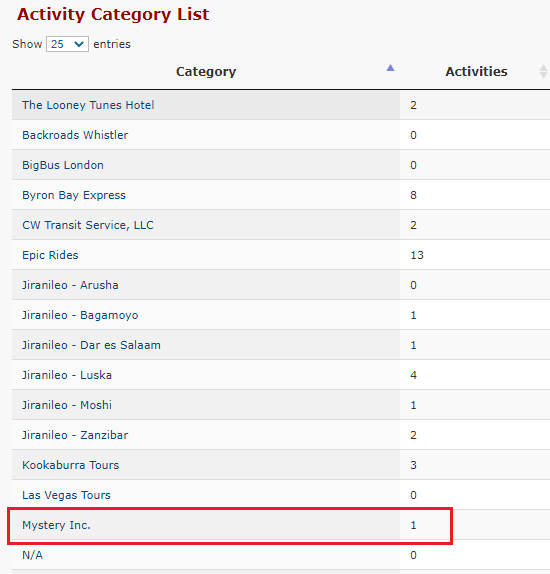Open the Byron Bay Express category

click(x=74, y=195)
